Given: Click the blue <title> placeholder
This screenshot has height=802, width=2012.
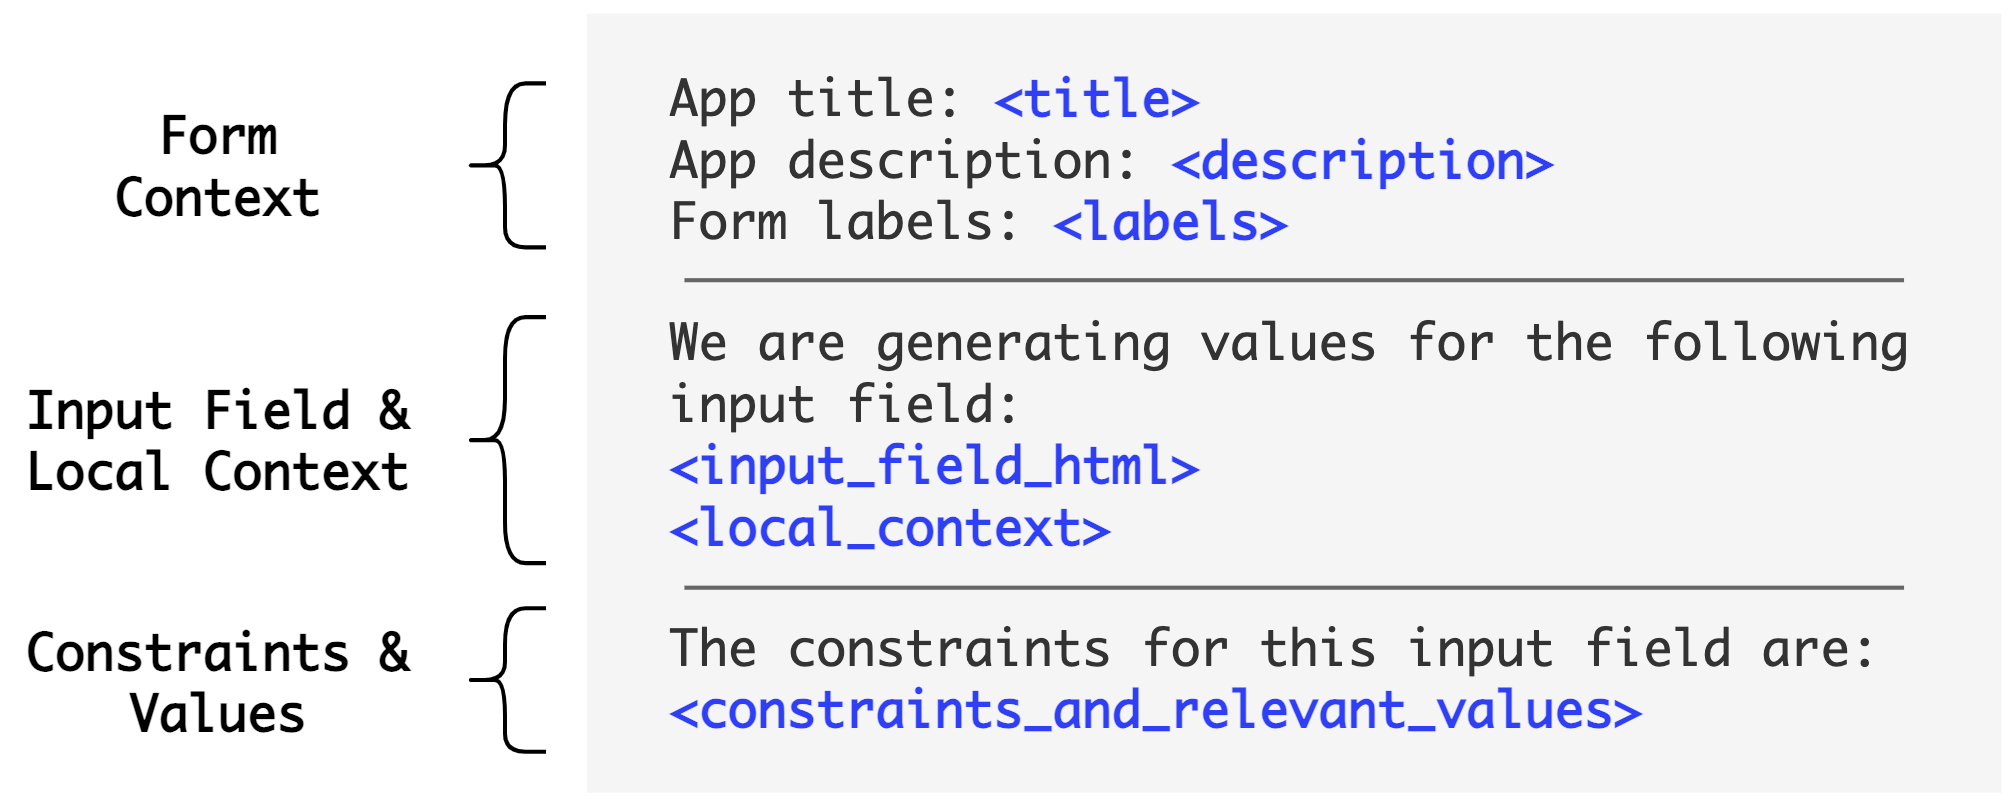Looking at the screenshot, I should 1096,100.
